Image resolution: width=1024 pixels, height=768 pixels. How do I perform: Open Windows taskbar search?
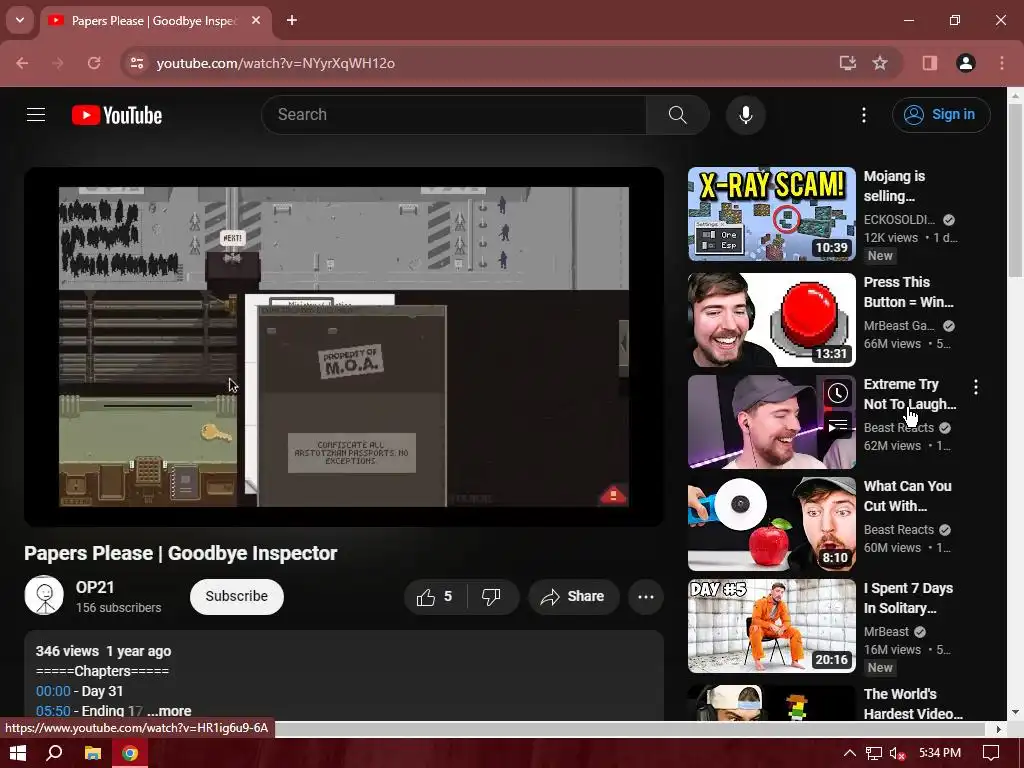coord(55,754)
